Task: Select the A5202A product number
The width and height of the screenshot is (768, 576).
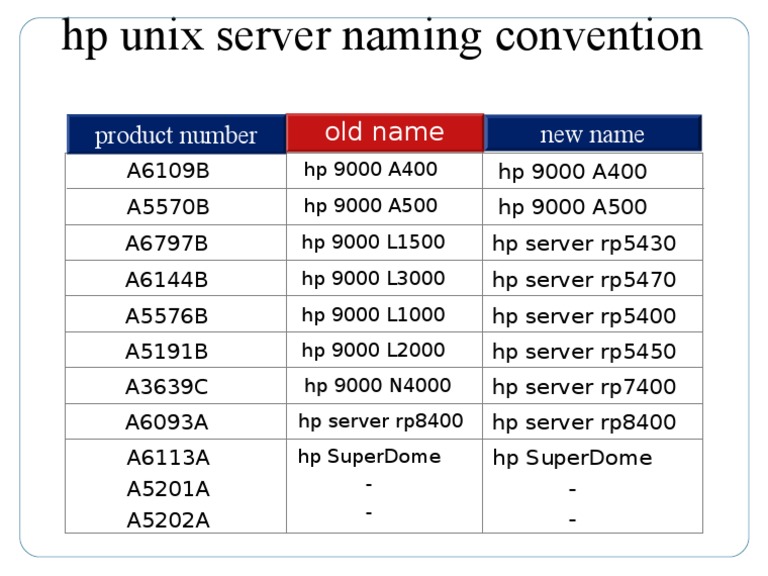Action: tap(168, 520)
